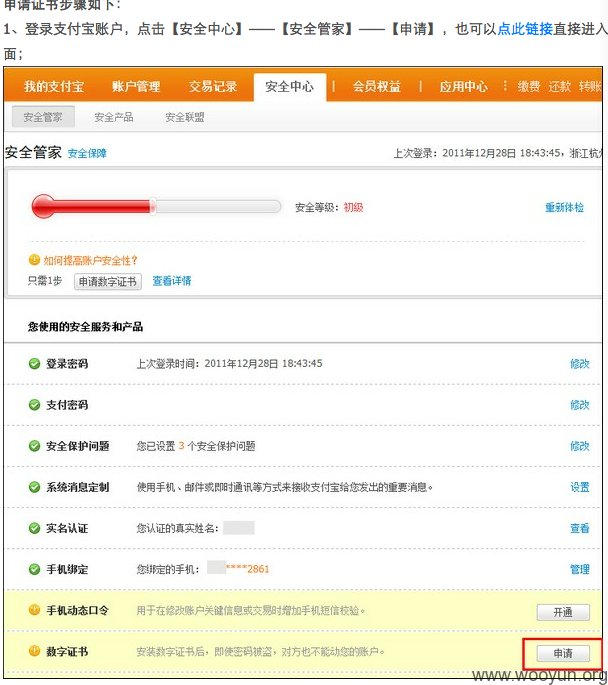Switch to the 账户管理 tab

136,86
